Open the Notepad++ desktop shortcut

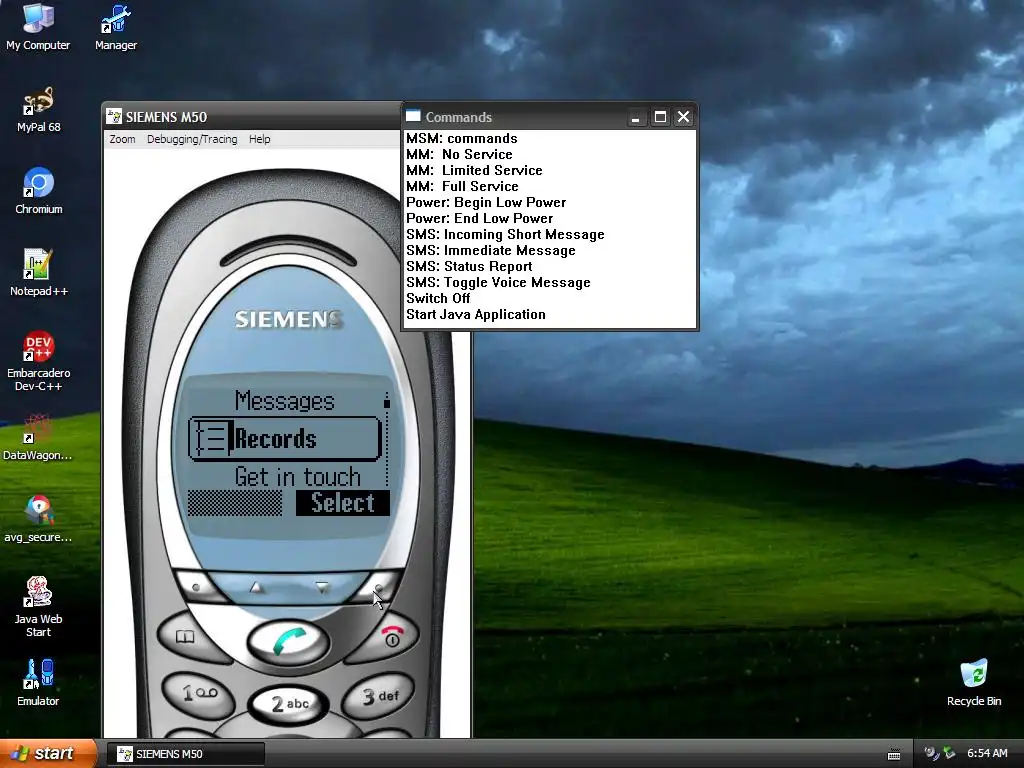click(x=39, y=273)
